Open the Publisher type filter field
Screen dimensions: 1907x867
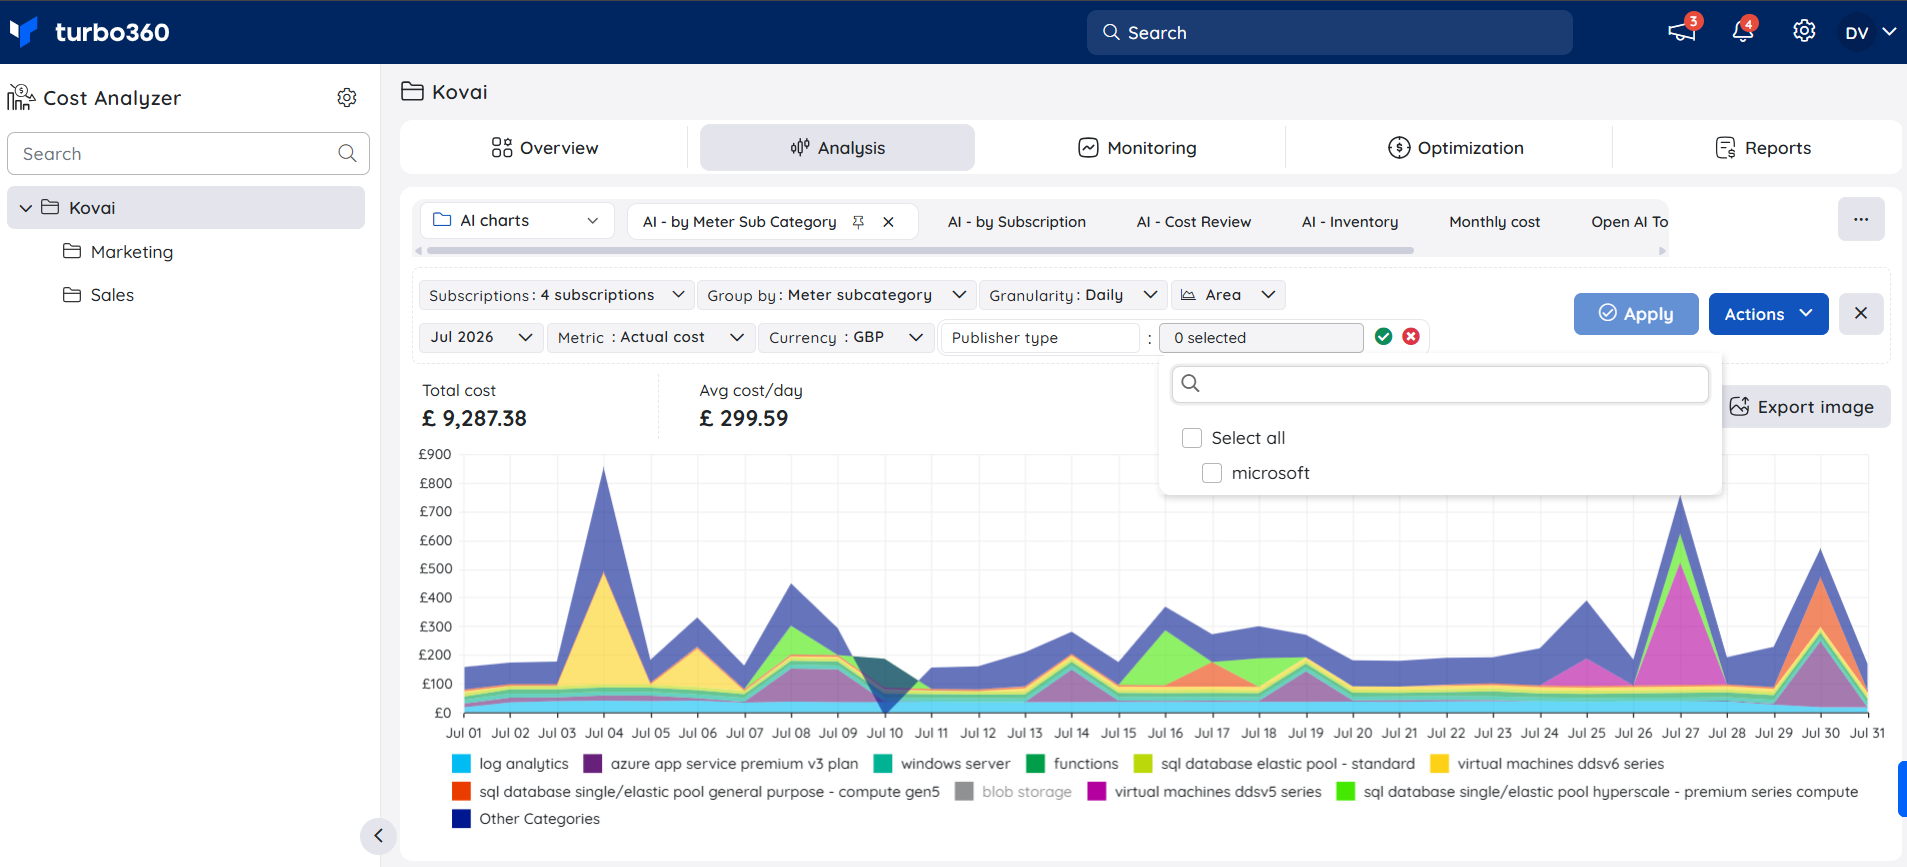coord(1040,338)
